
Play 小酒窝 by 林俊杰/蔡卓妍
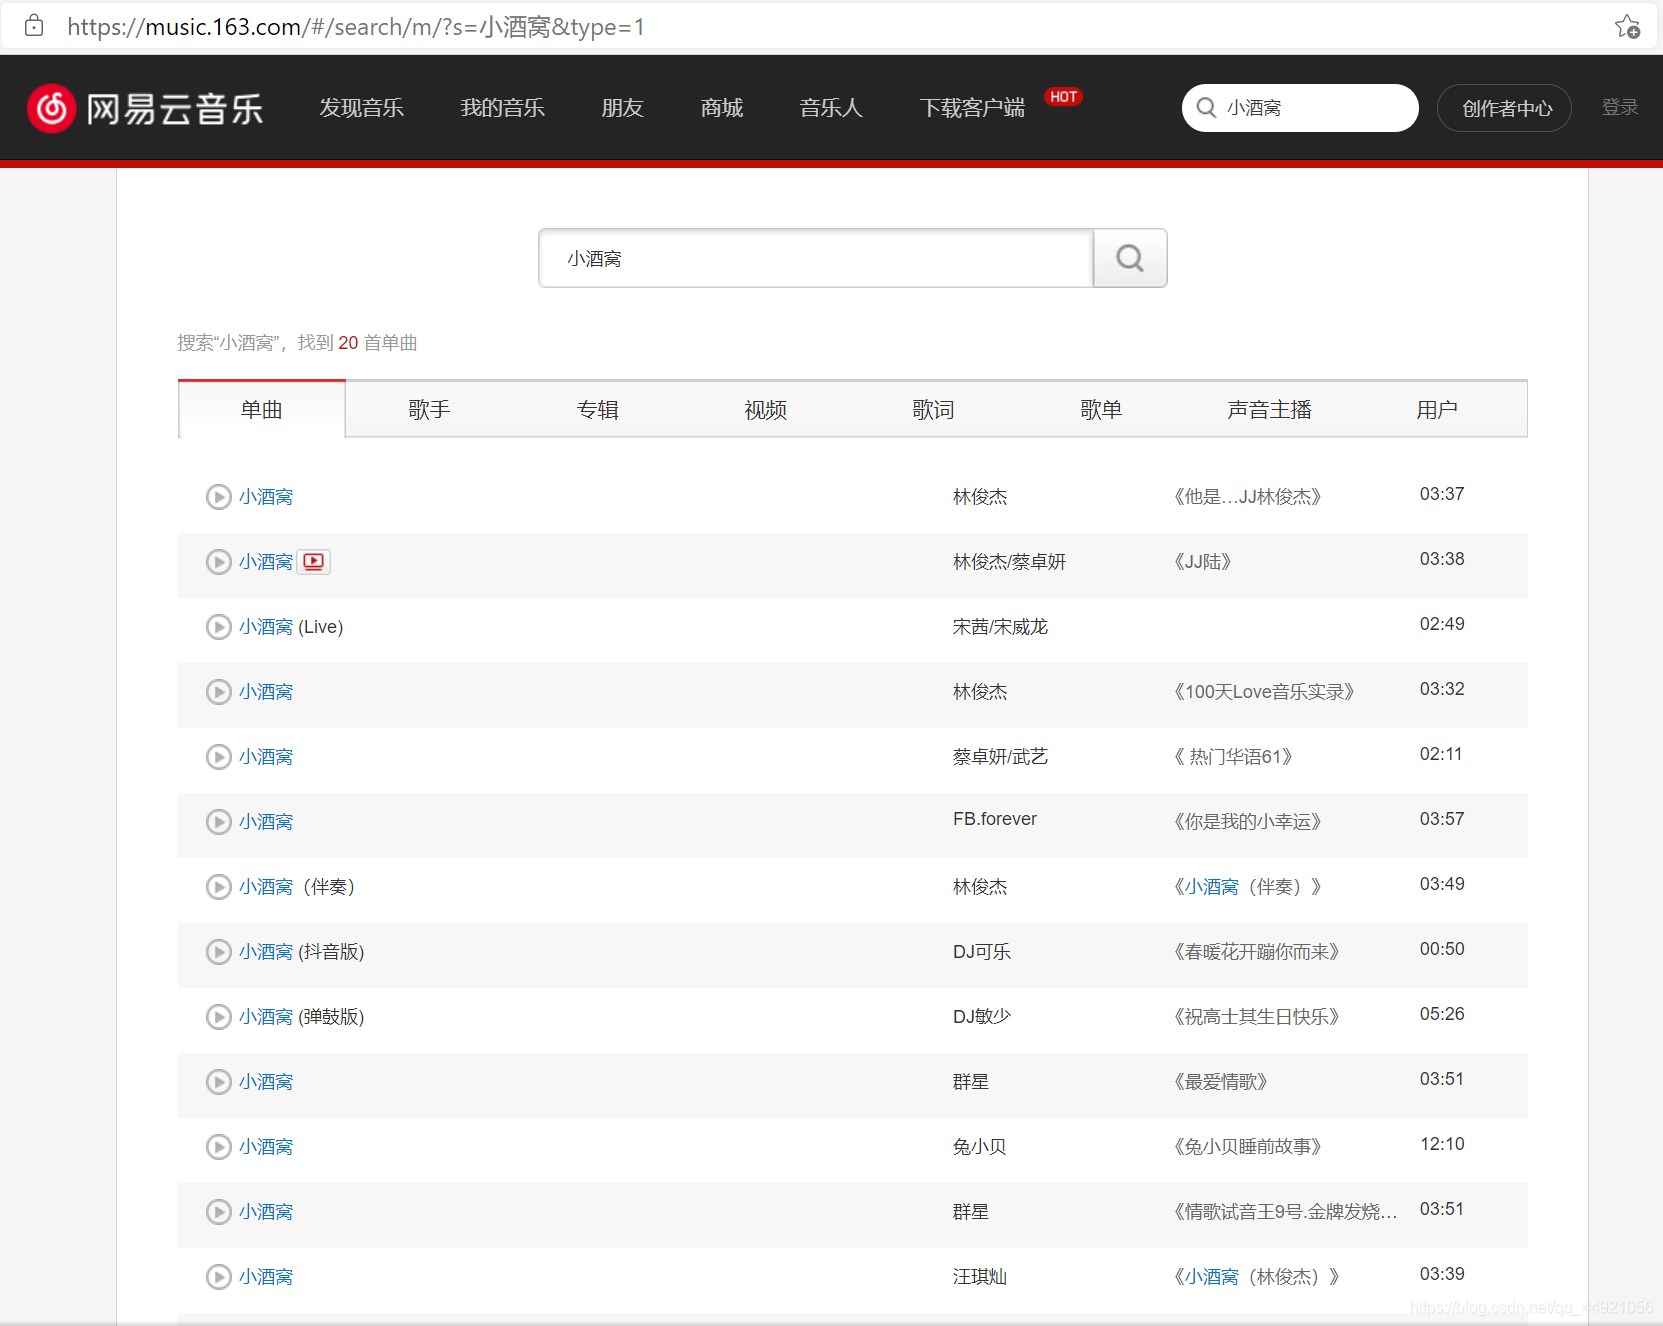(x=218, y=562)
